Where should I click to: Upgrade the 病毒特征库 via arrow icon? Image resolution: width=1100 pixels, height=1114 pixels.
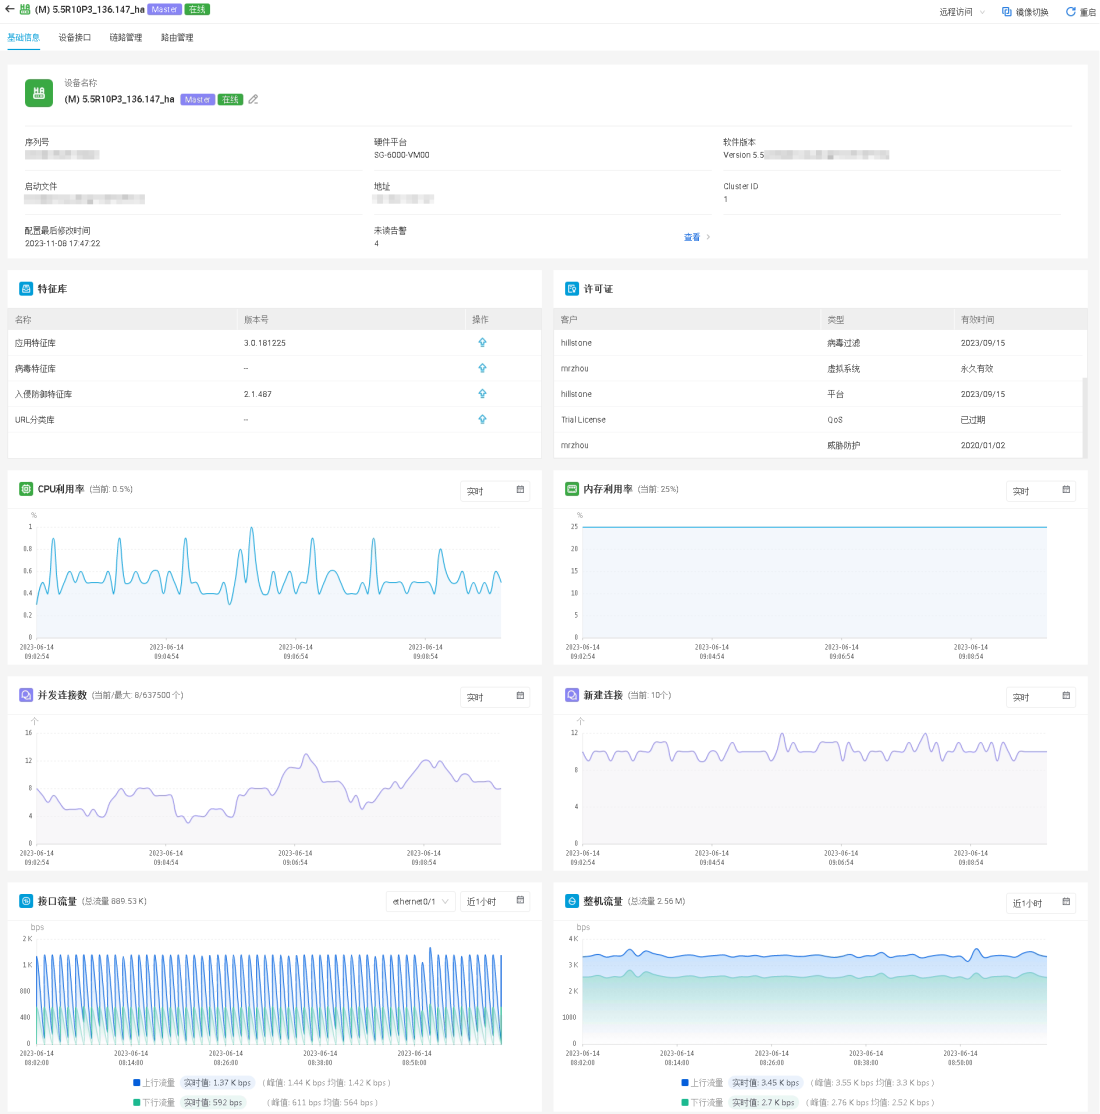(x=482, y=369)
